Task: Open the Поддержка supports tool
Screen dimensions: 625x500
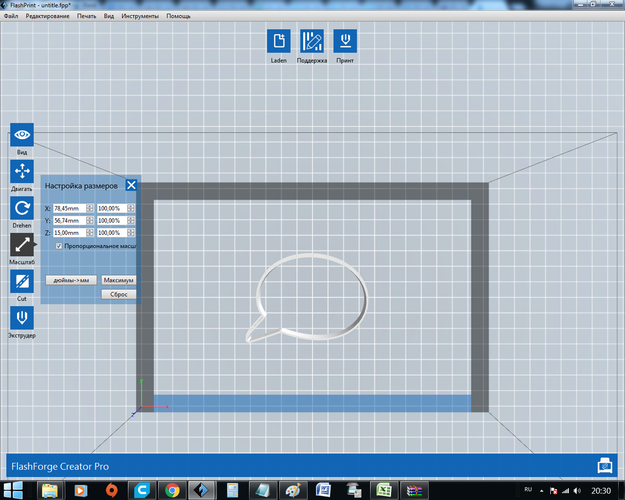Action: [x=312, y=41]
